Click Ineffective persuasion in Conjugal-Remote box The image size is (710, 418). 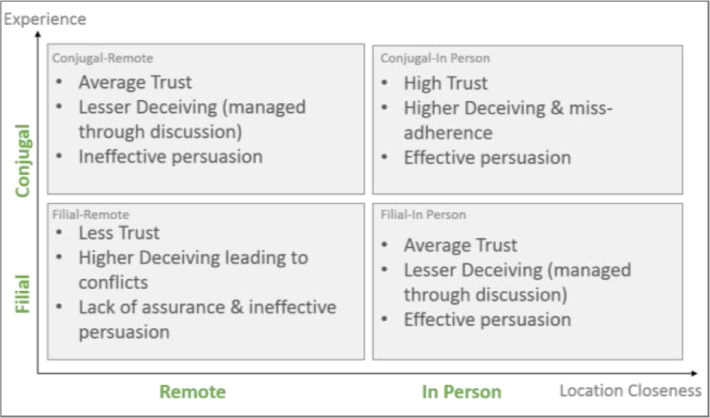(171, 157)
